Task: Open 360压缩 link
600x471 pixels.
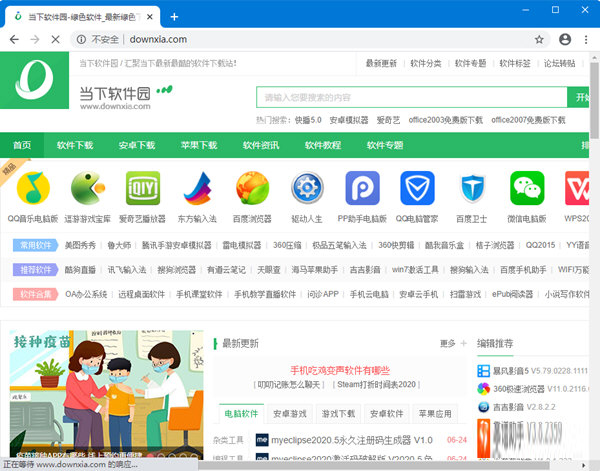Action: tap(287, 245)
